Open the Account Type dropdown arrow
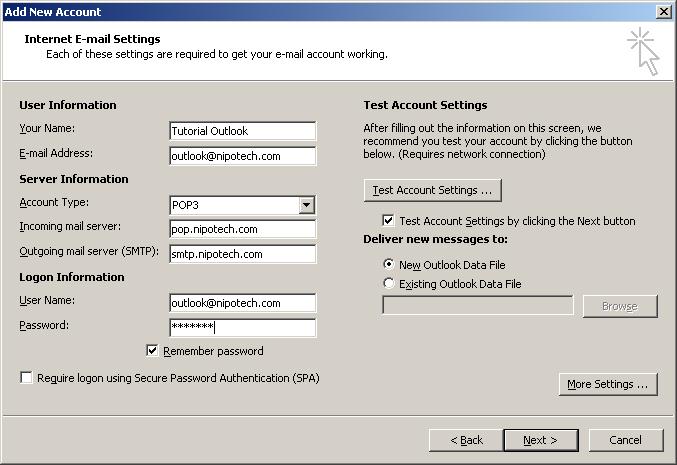 click(307, 205)
